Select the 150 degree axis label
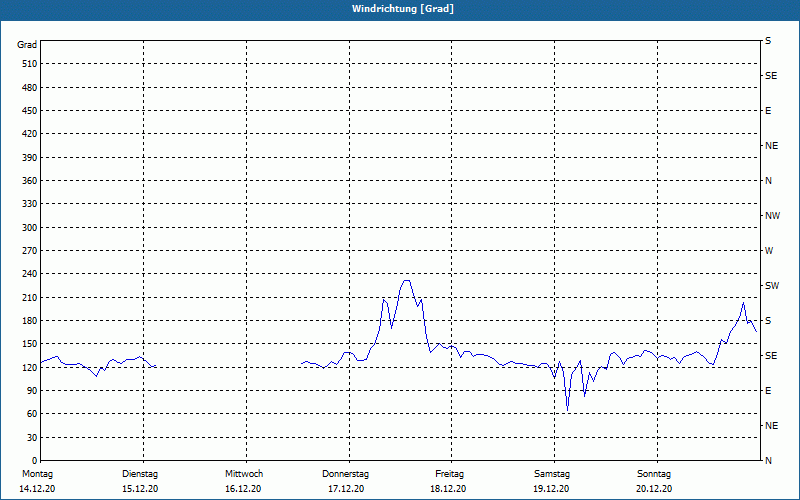Image resolution: width=800 pixels, height=500 pixels. point(30,344)
